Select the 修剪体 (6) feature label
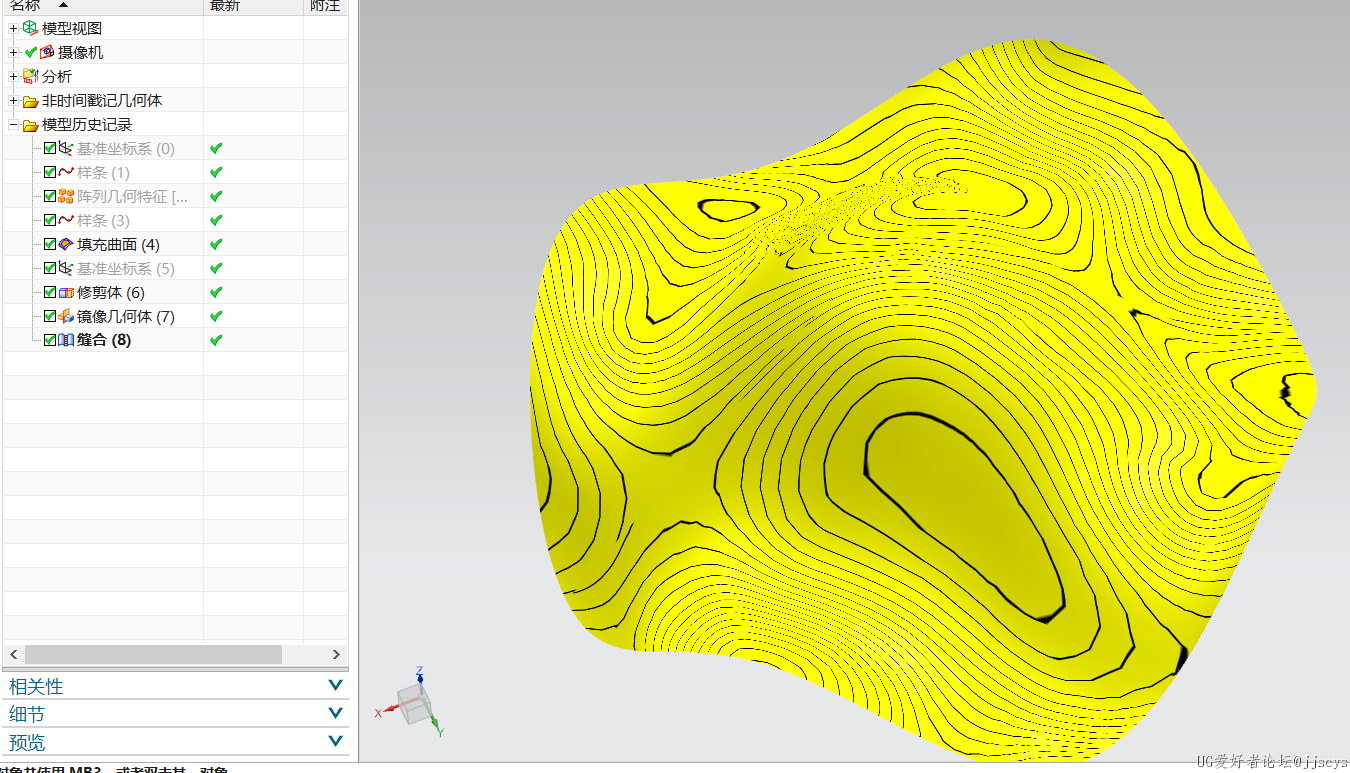 point(111,292)
